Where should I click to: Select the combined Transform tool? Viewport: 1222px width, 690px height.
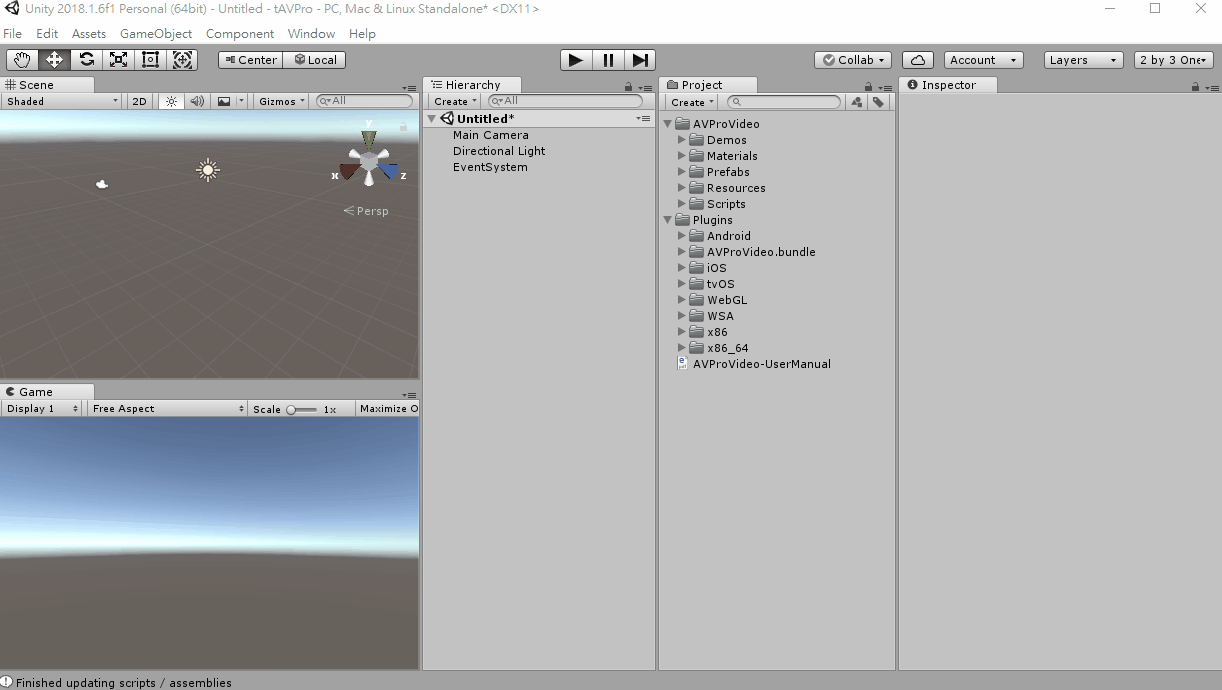(x=182, y=60)
